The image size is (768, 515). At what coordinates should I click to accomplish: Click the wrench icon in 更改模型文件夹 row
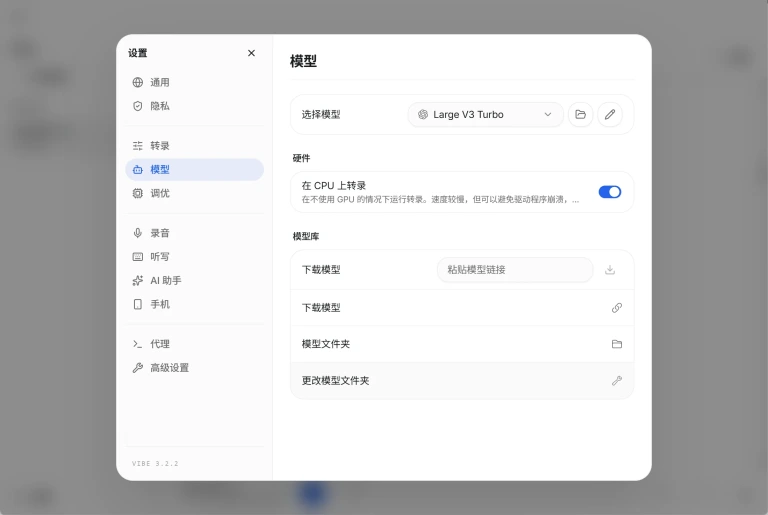[617, 381]
